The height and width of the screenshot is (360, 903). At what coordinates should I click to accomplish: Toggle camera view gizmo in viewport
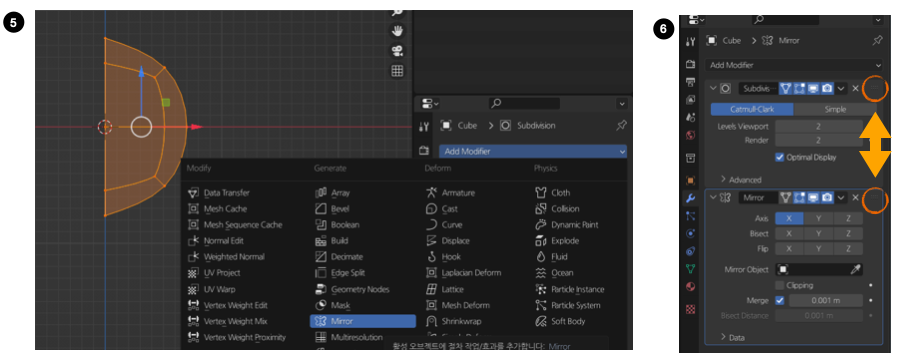[397, 51]
